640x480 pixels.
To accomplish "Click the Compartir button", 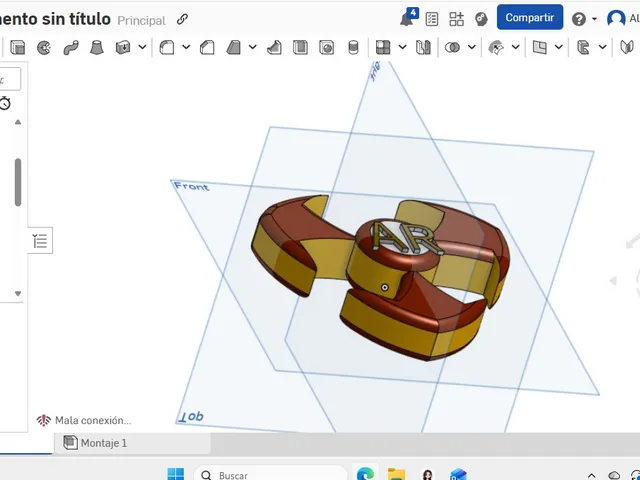I will point(530,18).
